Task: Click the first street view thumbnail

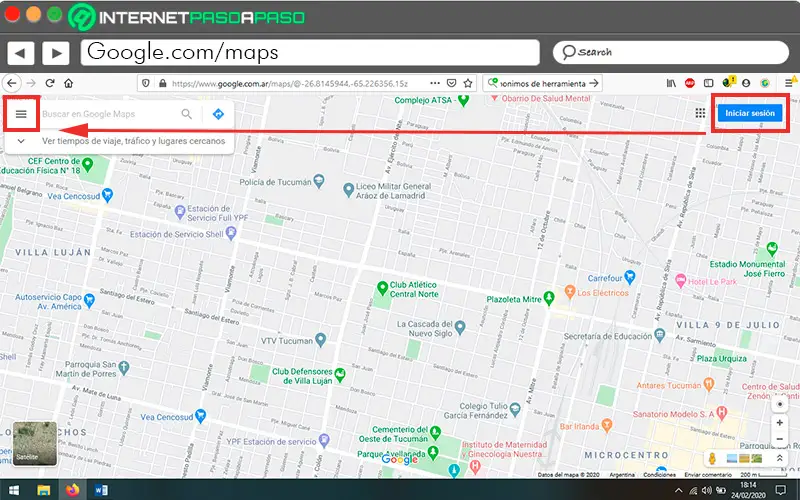Action: pyautogui.click(x=732, y=459)
